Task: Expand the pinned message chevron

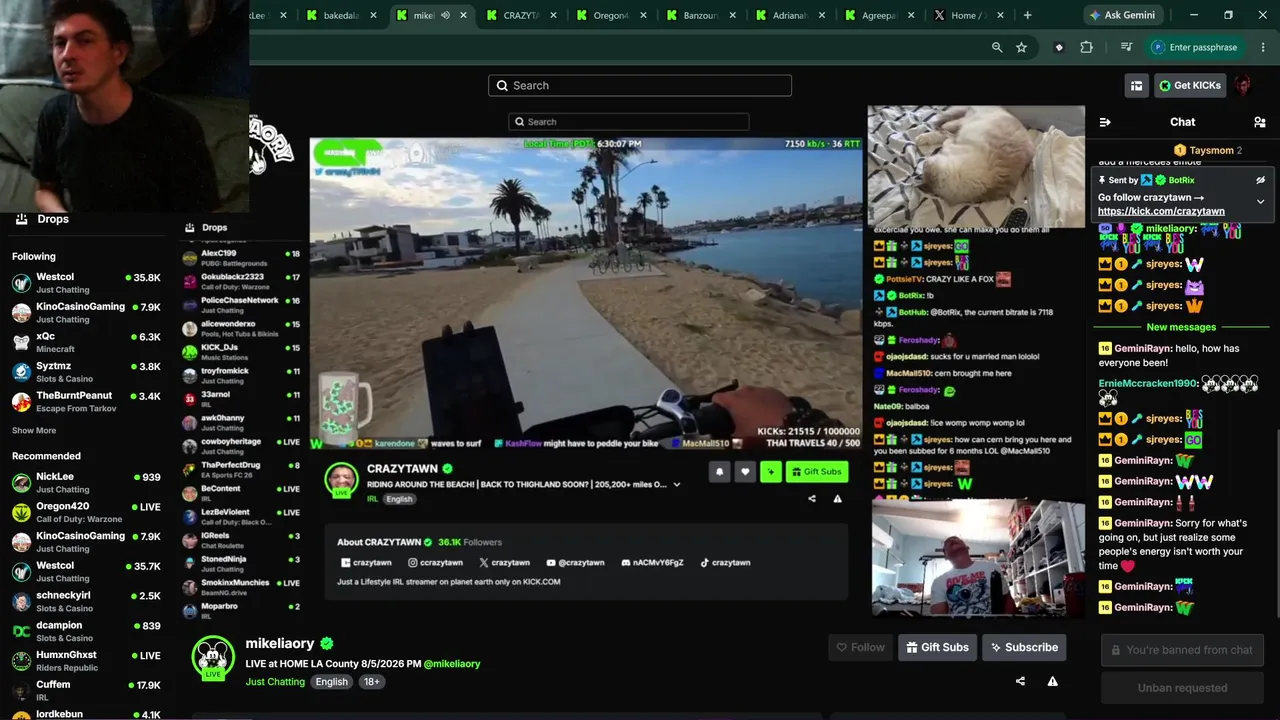Action: [1260, 201]
